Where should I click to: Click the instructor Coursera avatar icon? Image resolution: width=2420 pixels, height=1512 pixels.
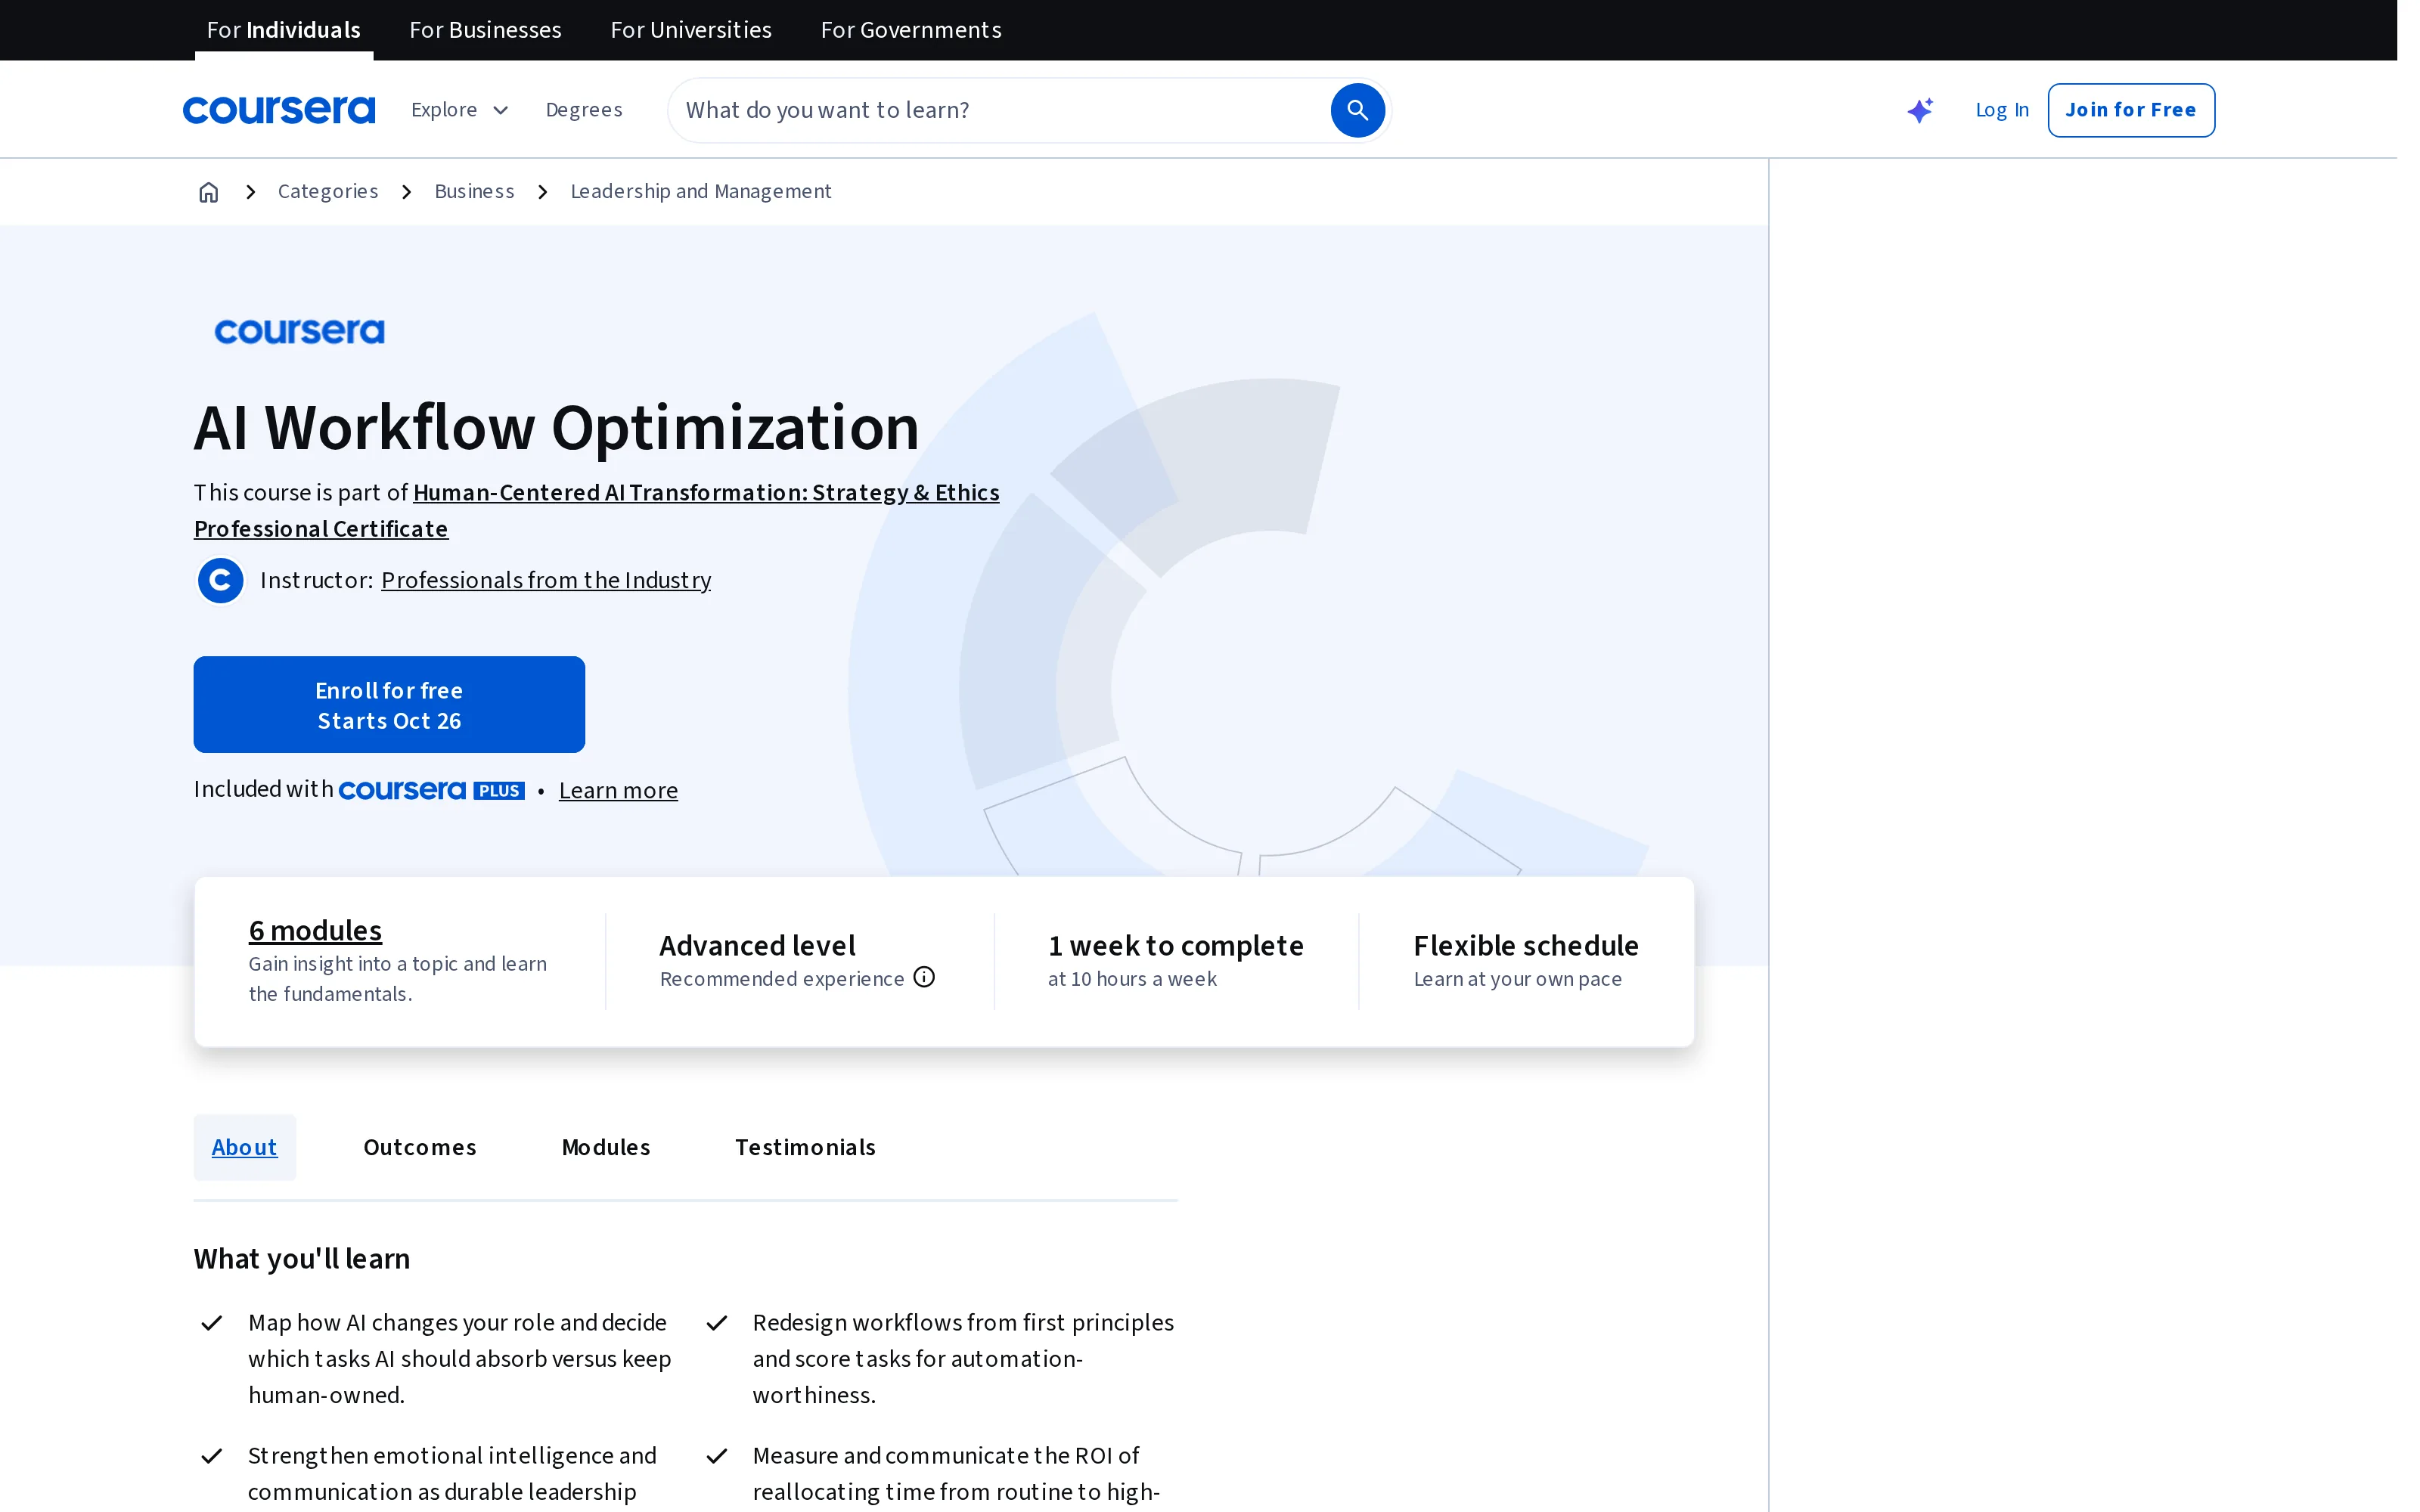tap(220, 580)
